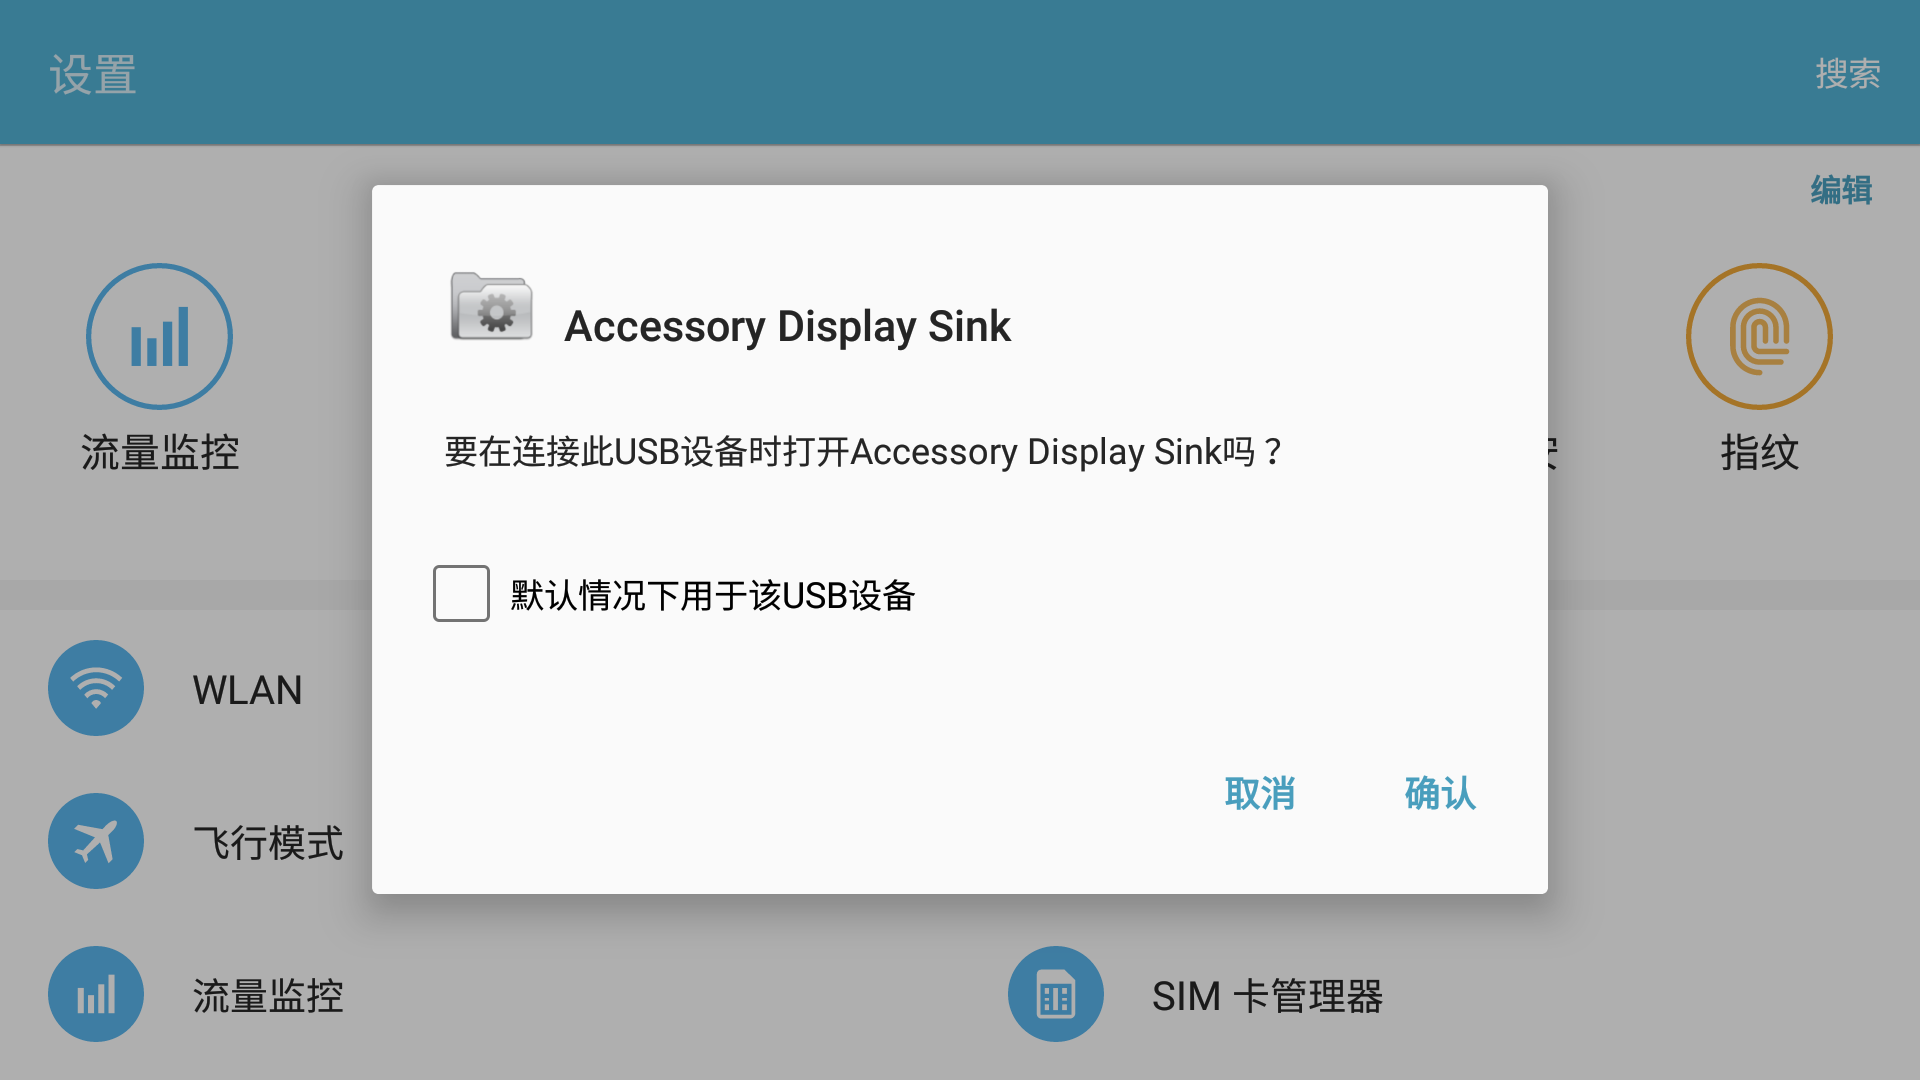This screenshot has width=1920, height=1080.
Task: Select the 飞行模式 airplane icon
Action: tap(96, 841)
